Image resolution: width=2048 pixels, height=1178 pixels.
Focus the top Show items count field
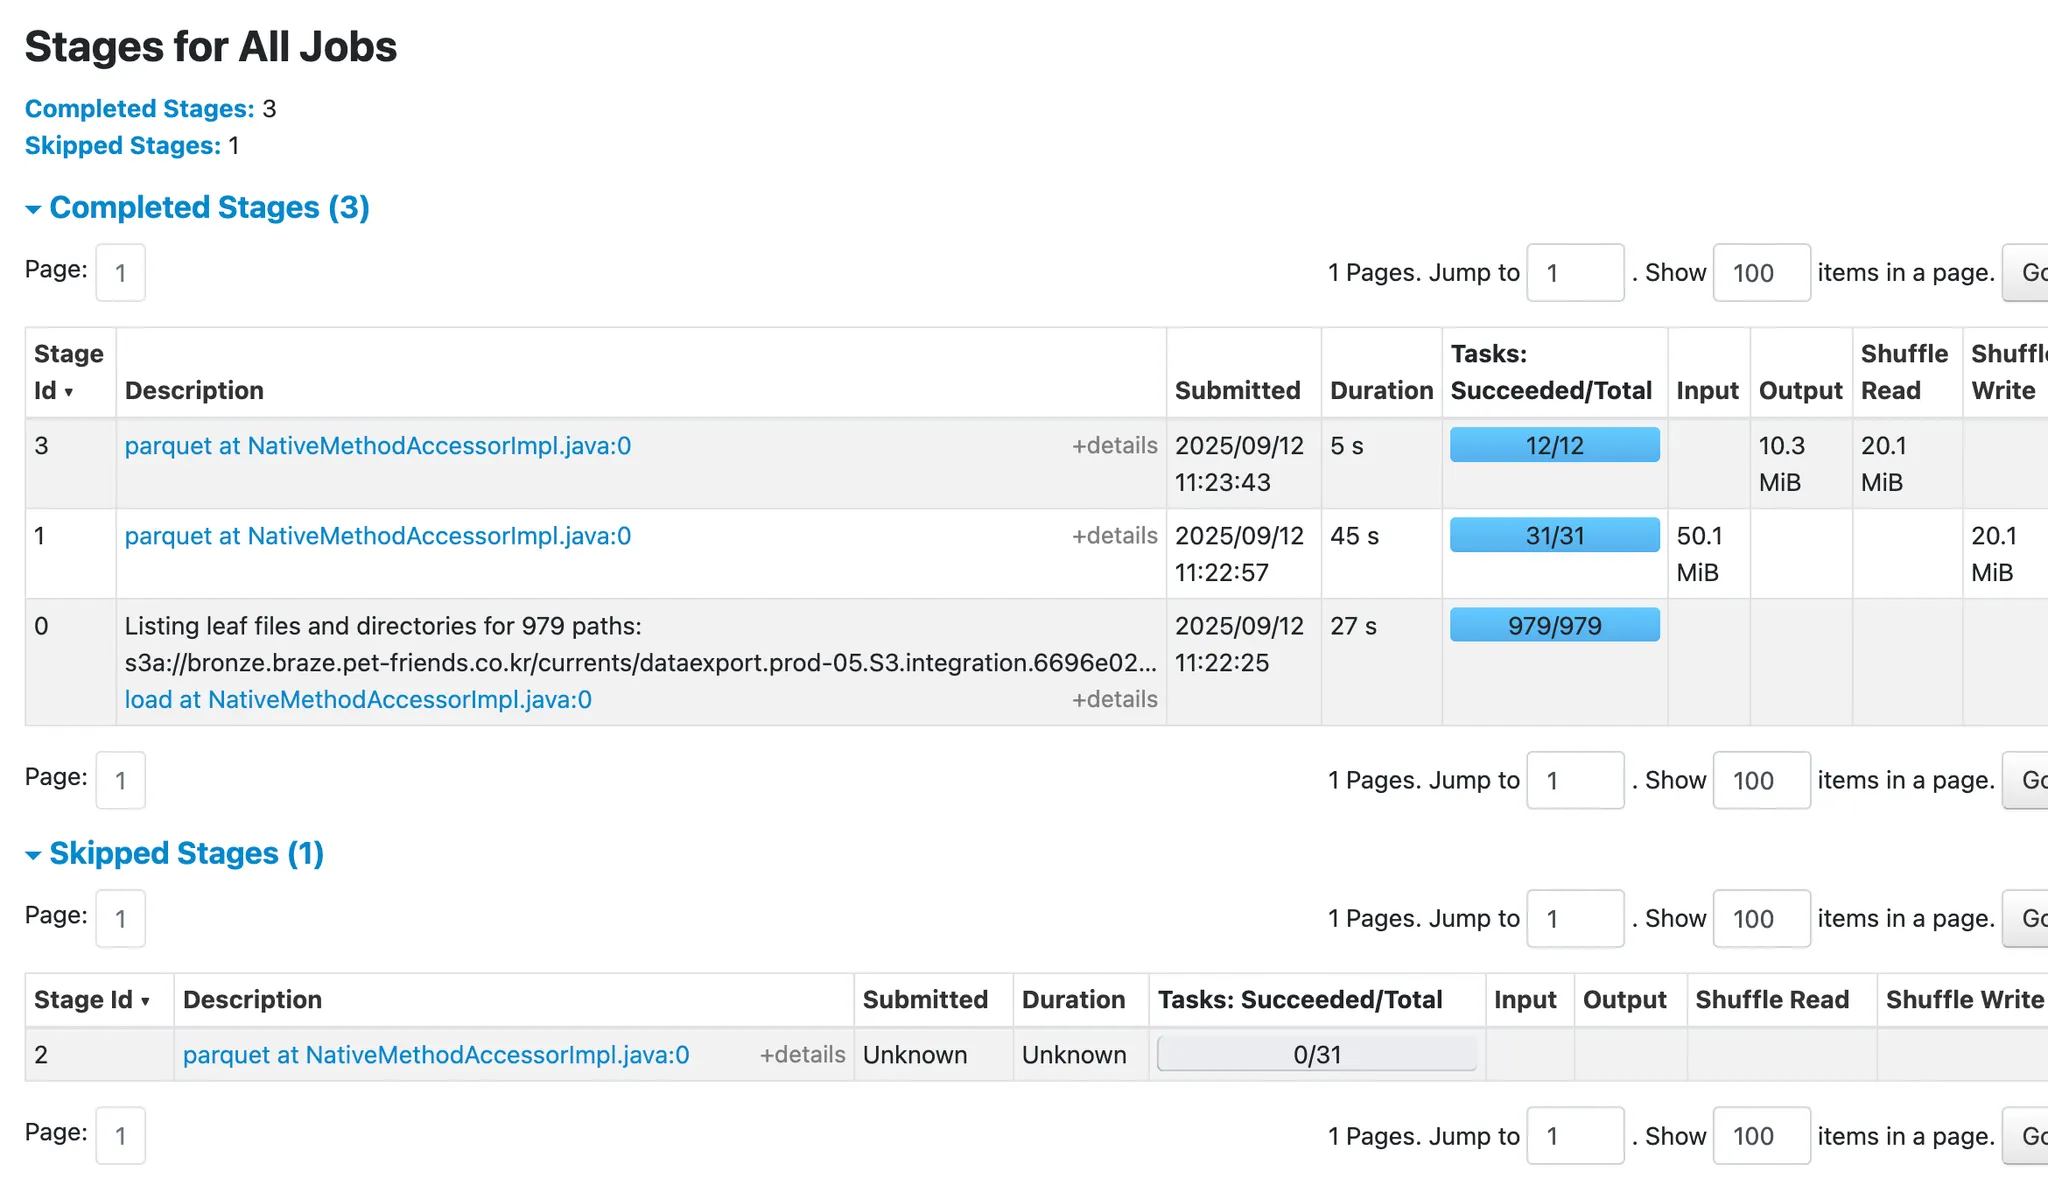pyautogui.click(x=1760, y=273)
